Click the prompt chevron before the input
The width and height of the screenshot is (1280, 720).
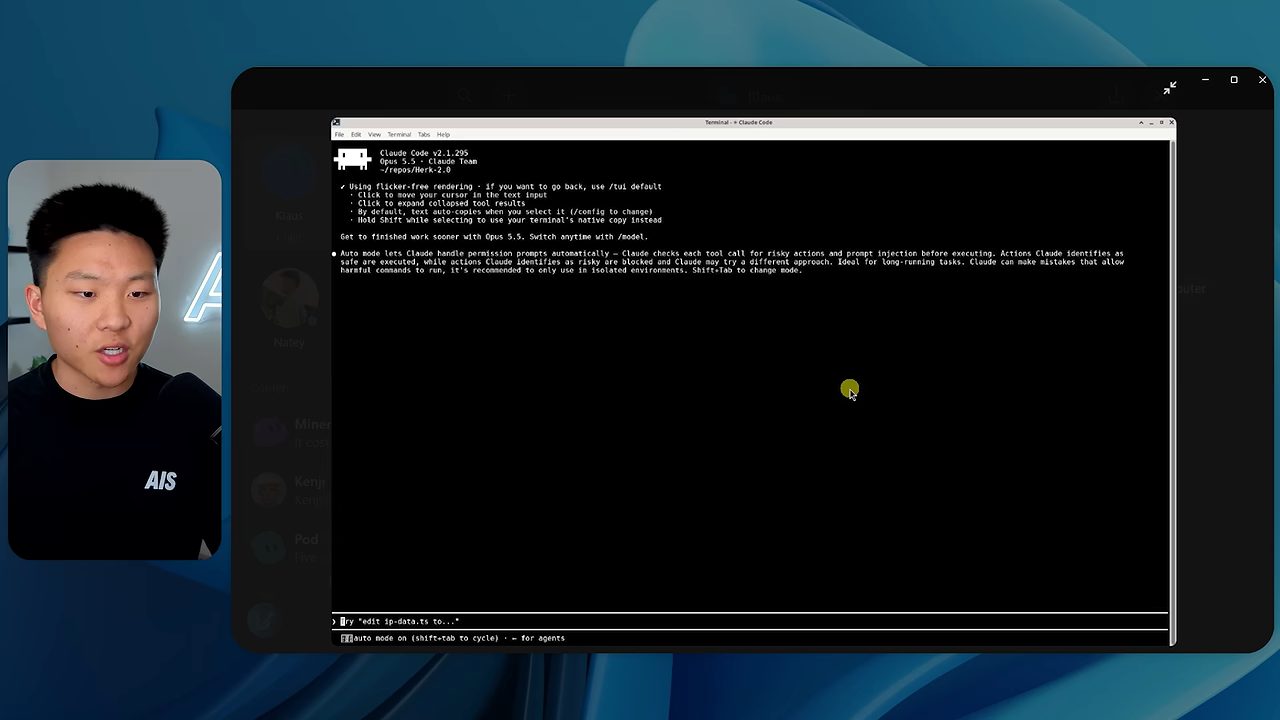click(x=334, y=621)
